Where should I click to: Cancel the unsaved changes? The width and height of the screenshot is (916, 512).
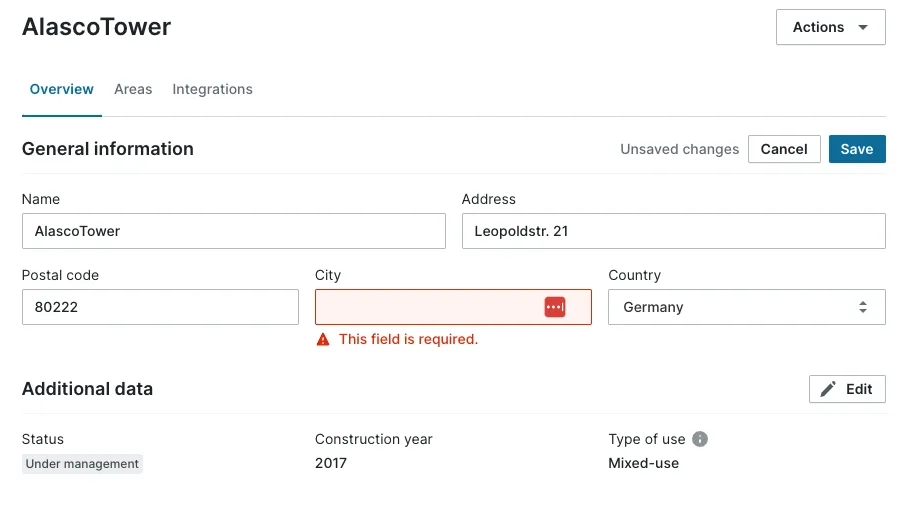[784, 149]
